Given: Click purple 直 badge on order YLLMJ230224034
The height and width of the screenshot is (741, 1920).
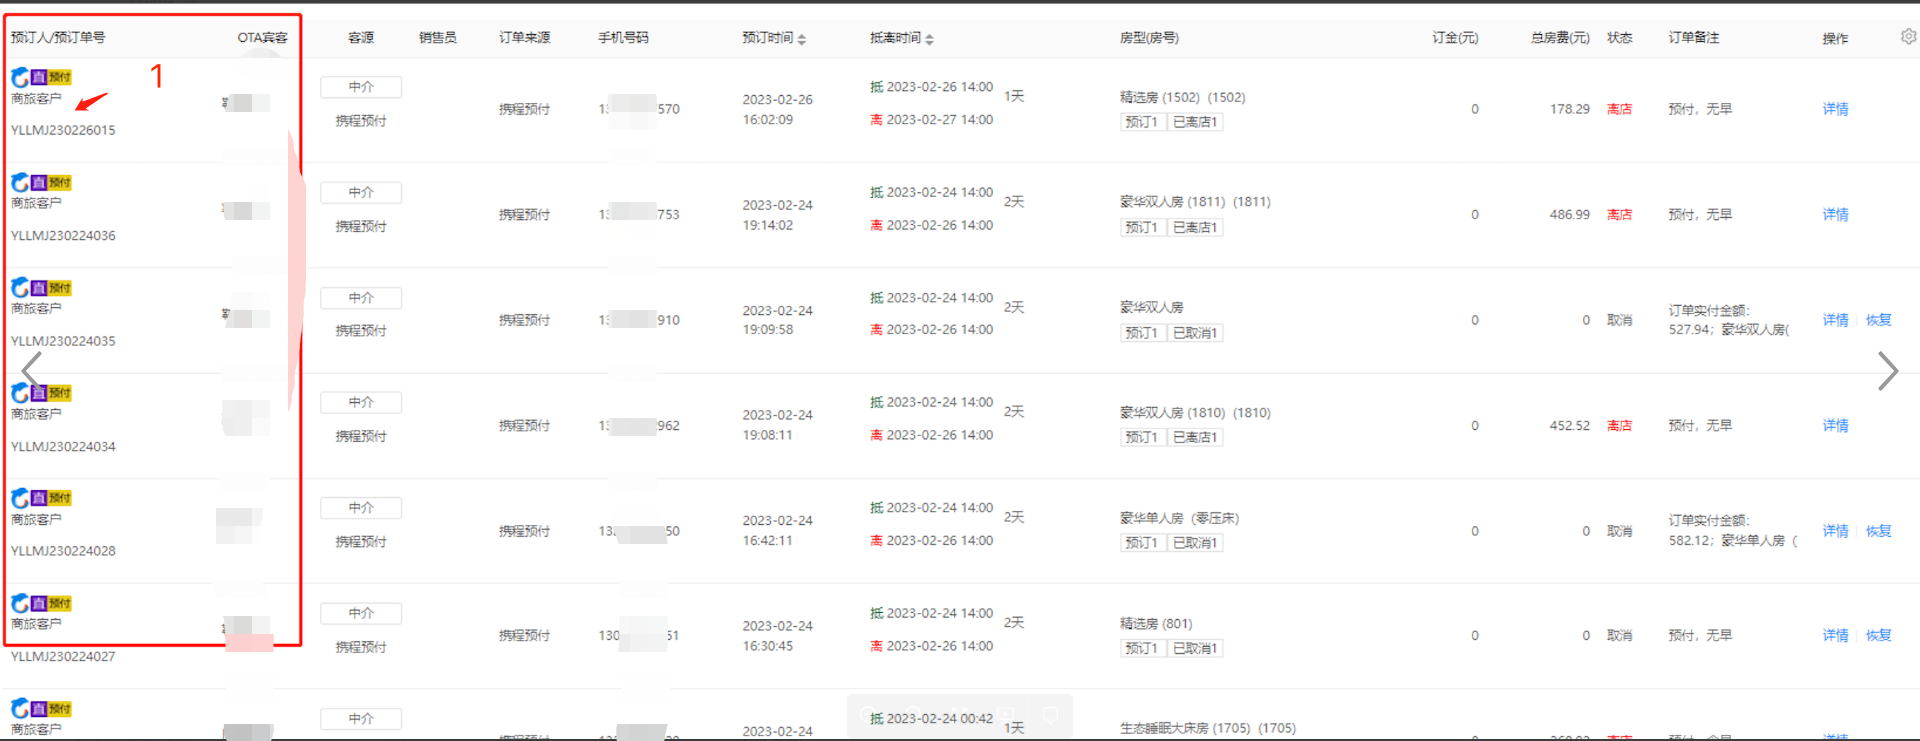Looking at the screenshot, I should 39,393.
